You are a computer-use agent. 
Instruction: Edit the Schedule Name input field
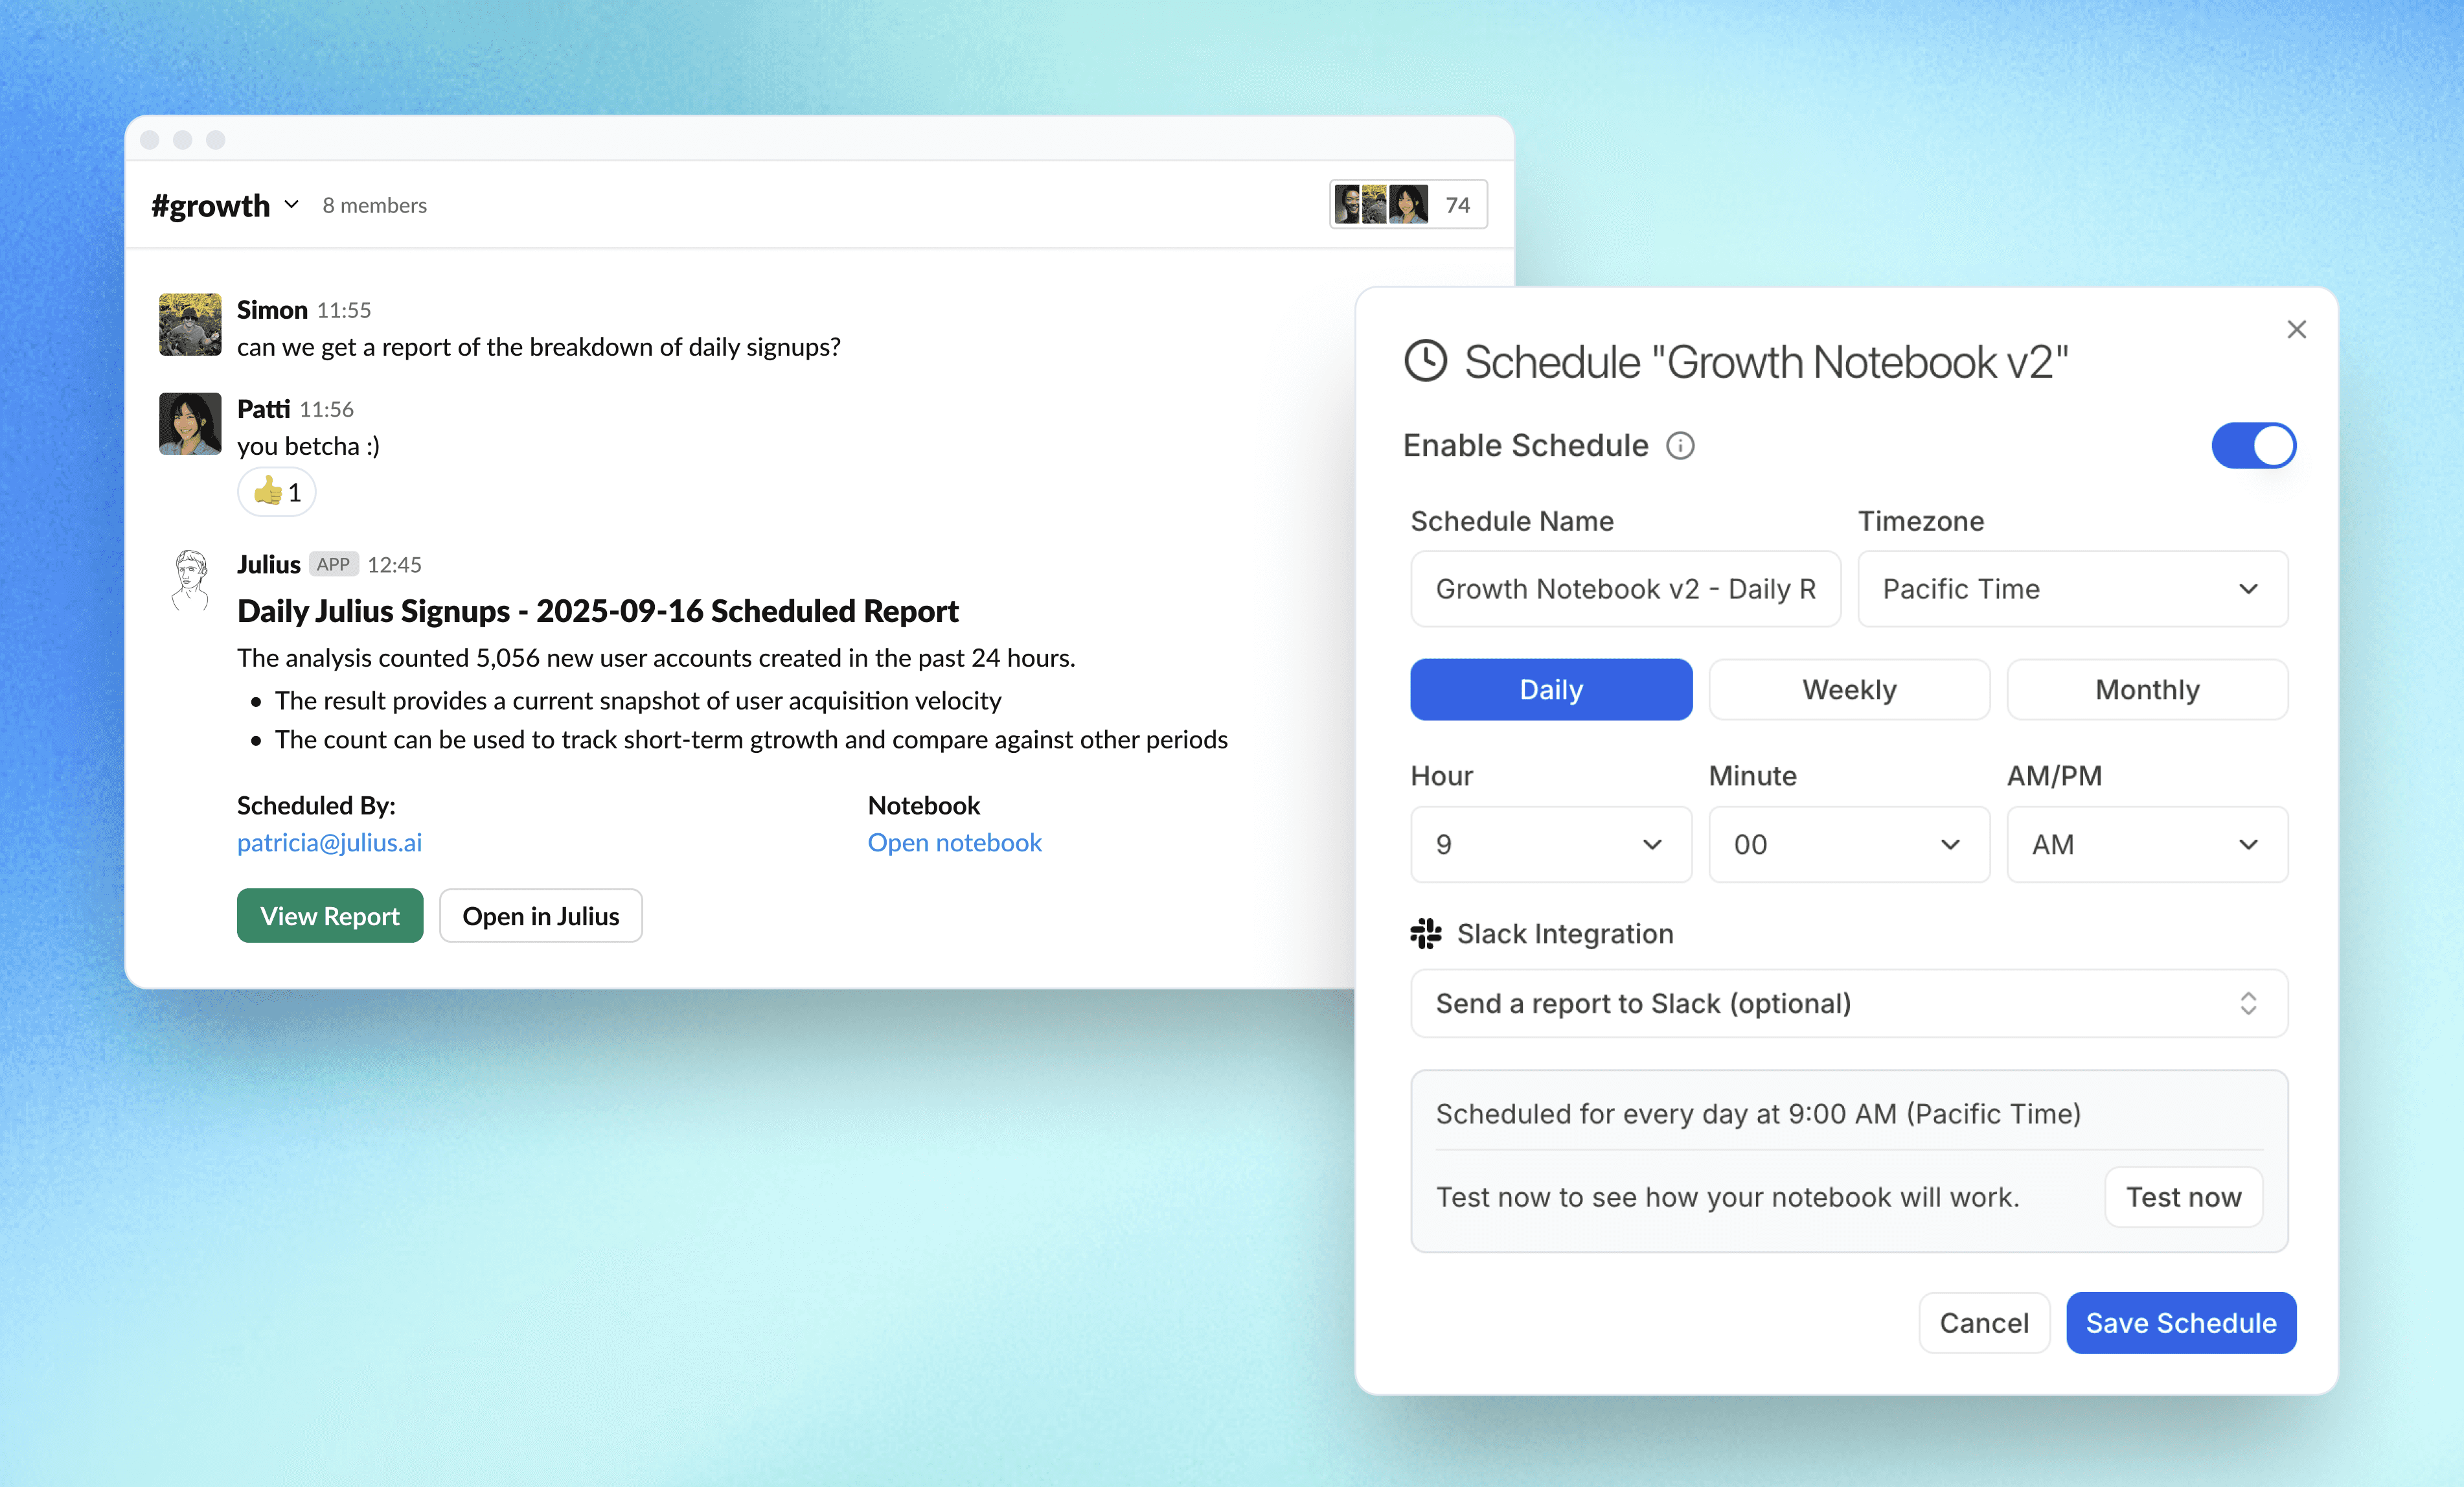click(x=1625, y=589)
